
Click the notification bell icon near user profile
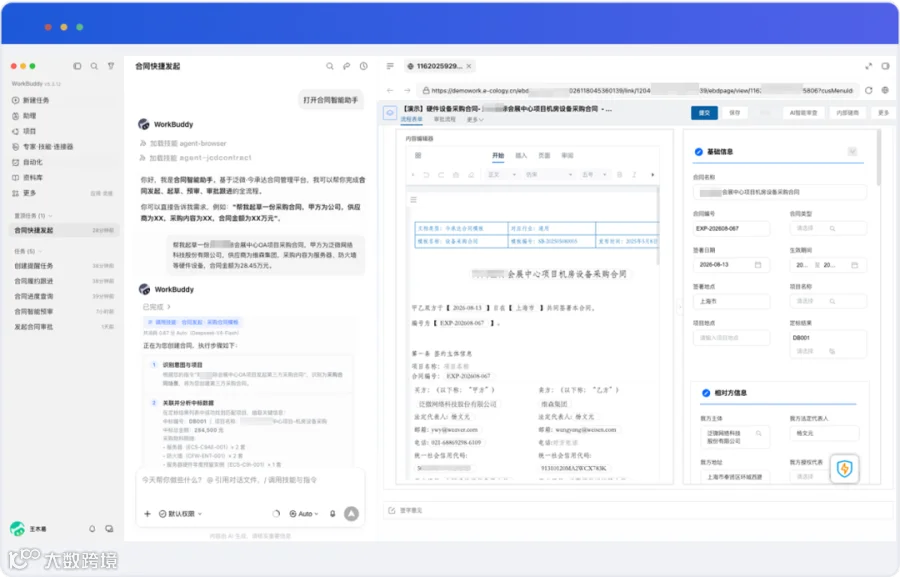point(92,528)
